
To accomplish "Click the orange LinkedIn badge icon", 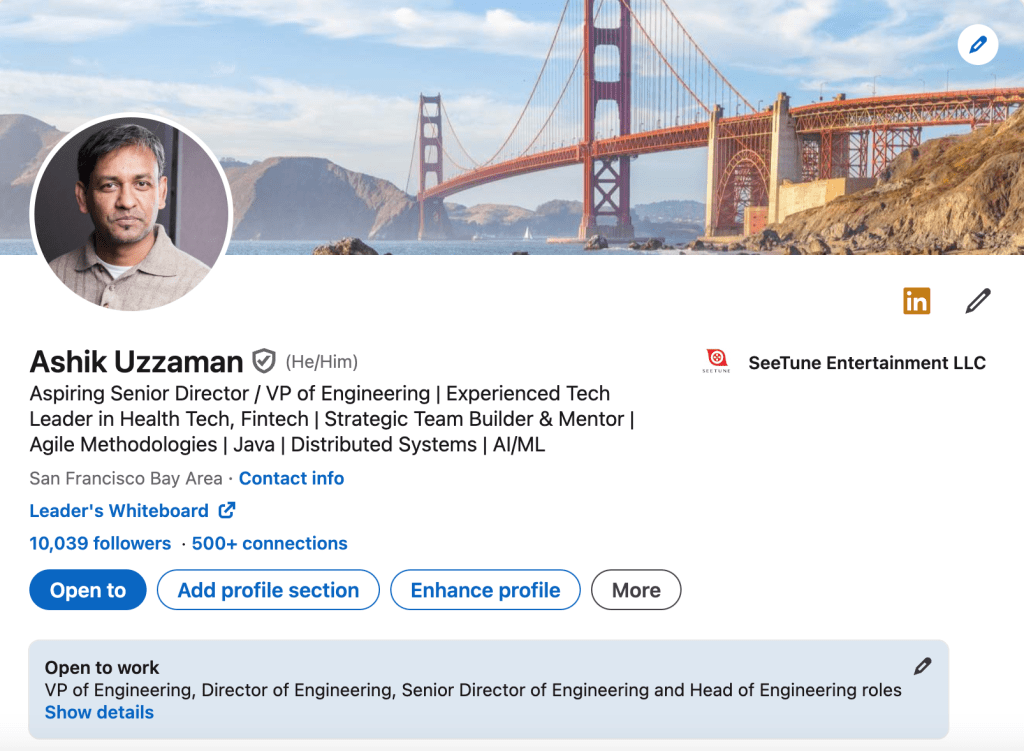I will point(916,300).
